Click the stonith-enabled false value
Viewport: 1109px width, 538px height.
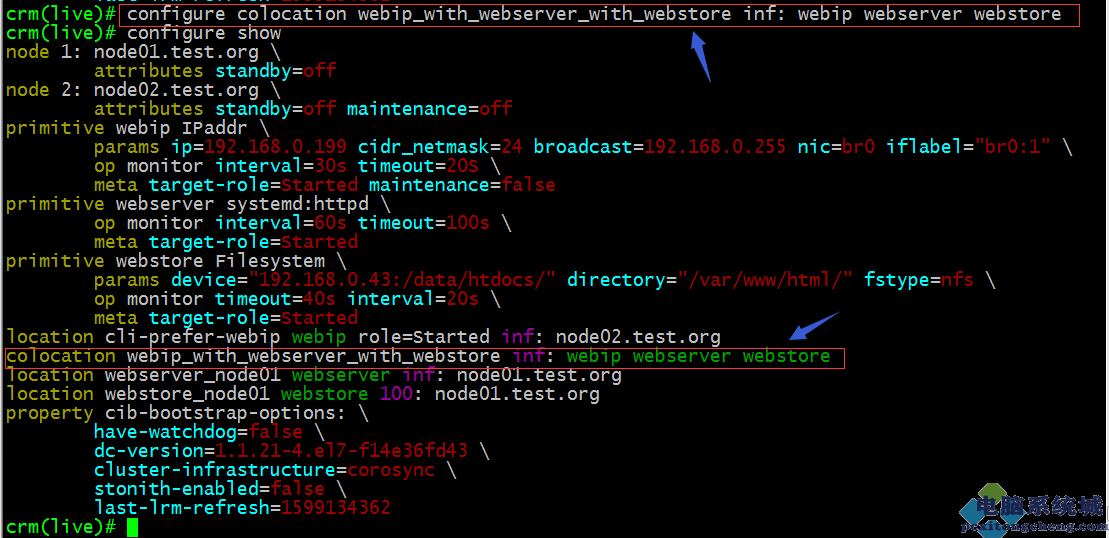298,489
